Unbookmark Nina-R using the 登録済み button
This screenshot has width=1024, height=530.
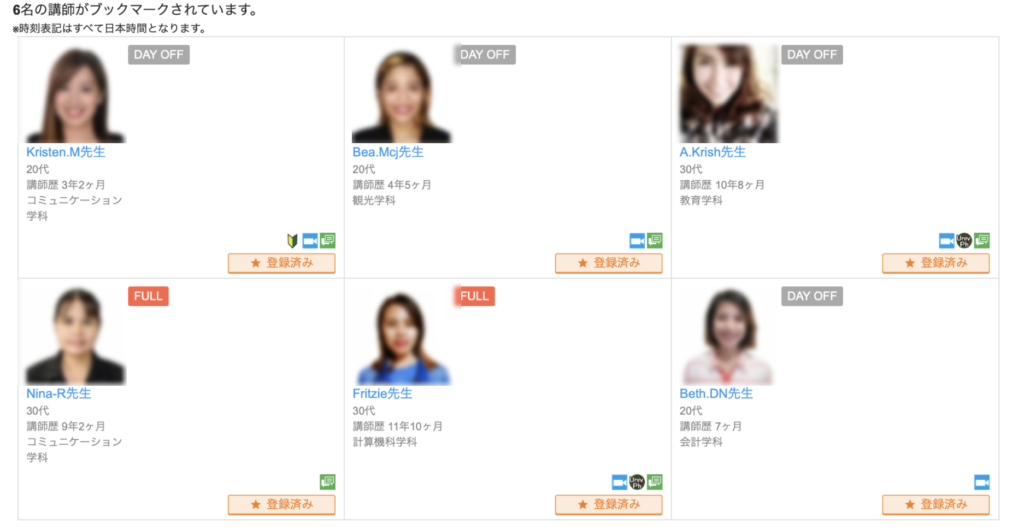pos(281,505)
